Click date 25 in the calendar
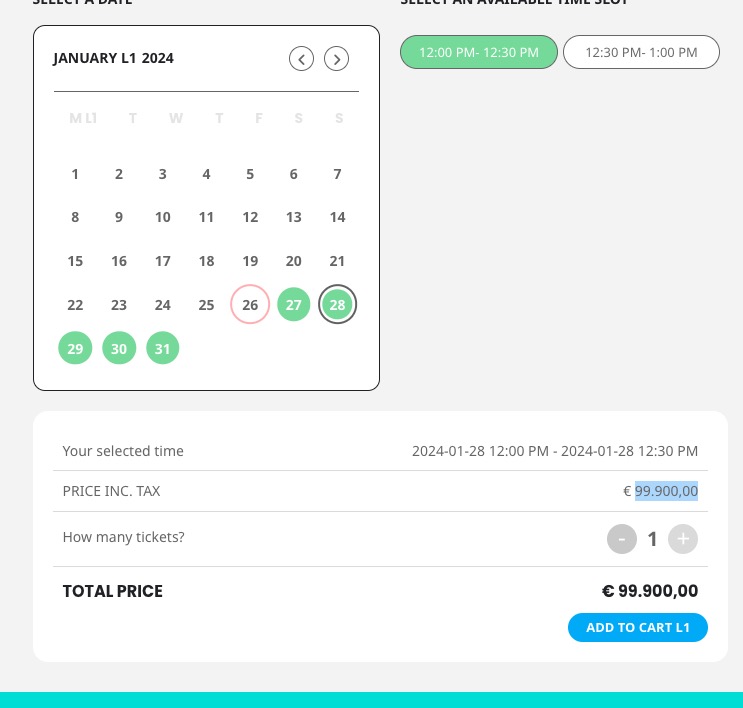 tap(206, 305)
